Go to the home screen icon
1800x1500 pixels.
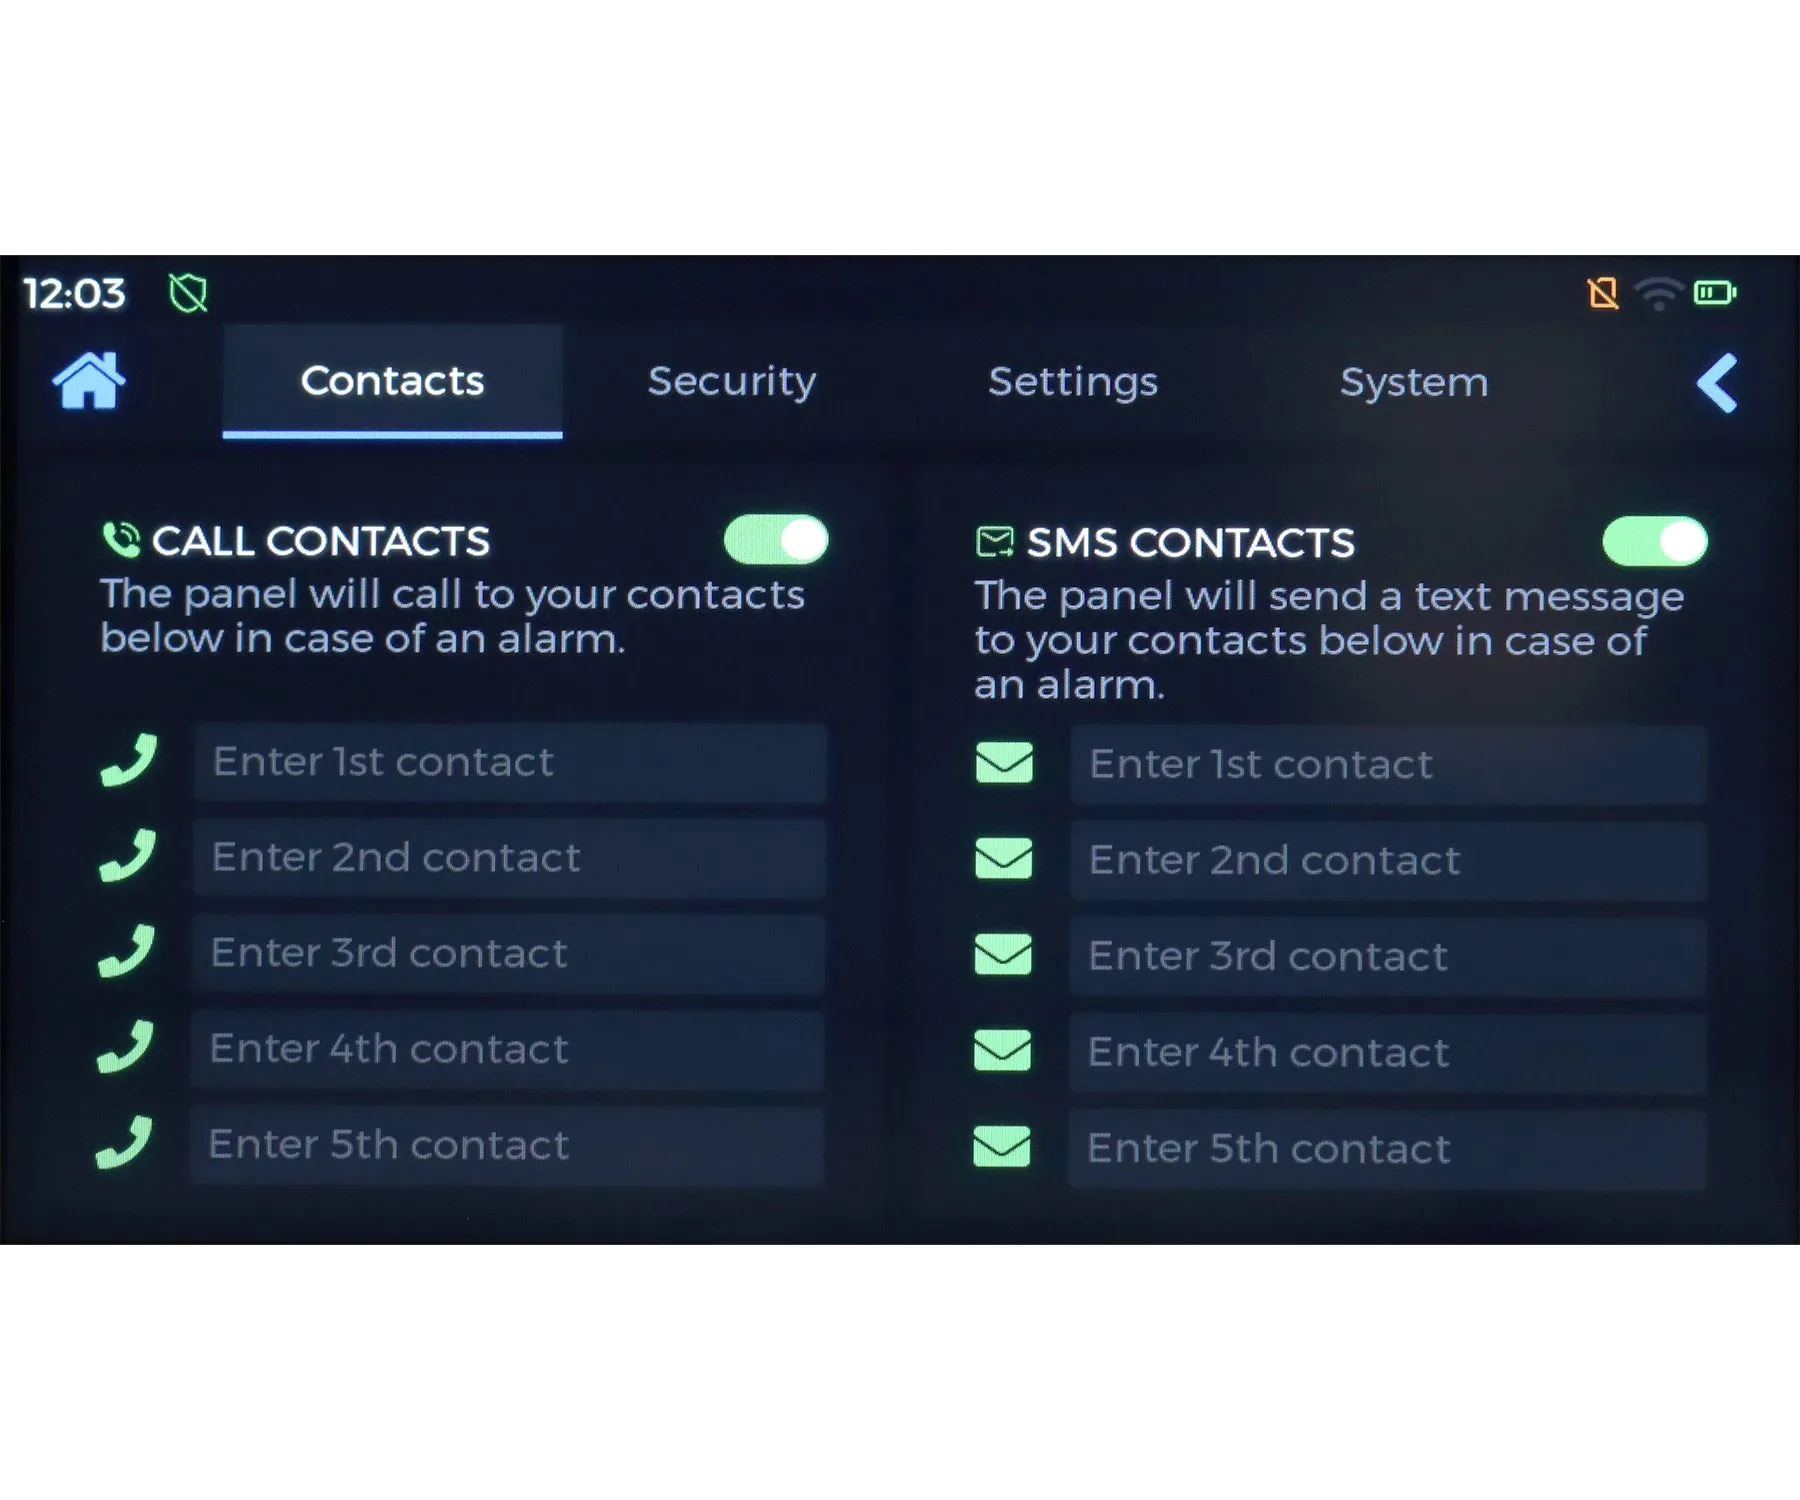tap(89, 380)
